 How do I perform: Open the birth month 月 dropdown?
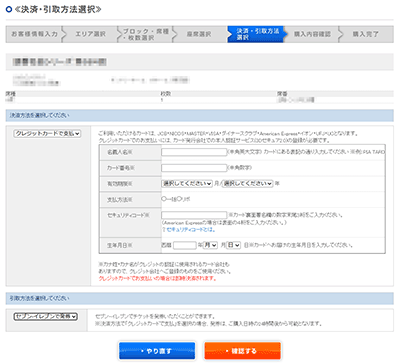tap(210, 245)
